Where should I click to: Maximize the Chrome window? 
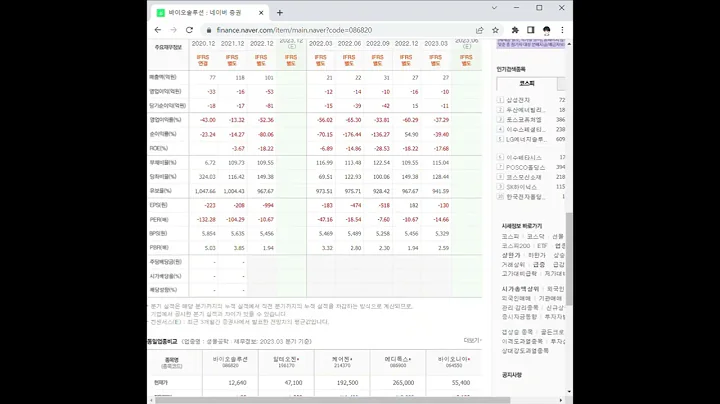[539, 8]
